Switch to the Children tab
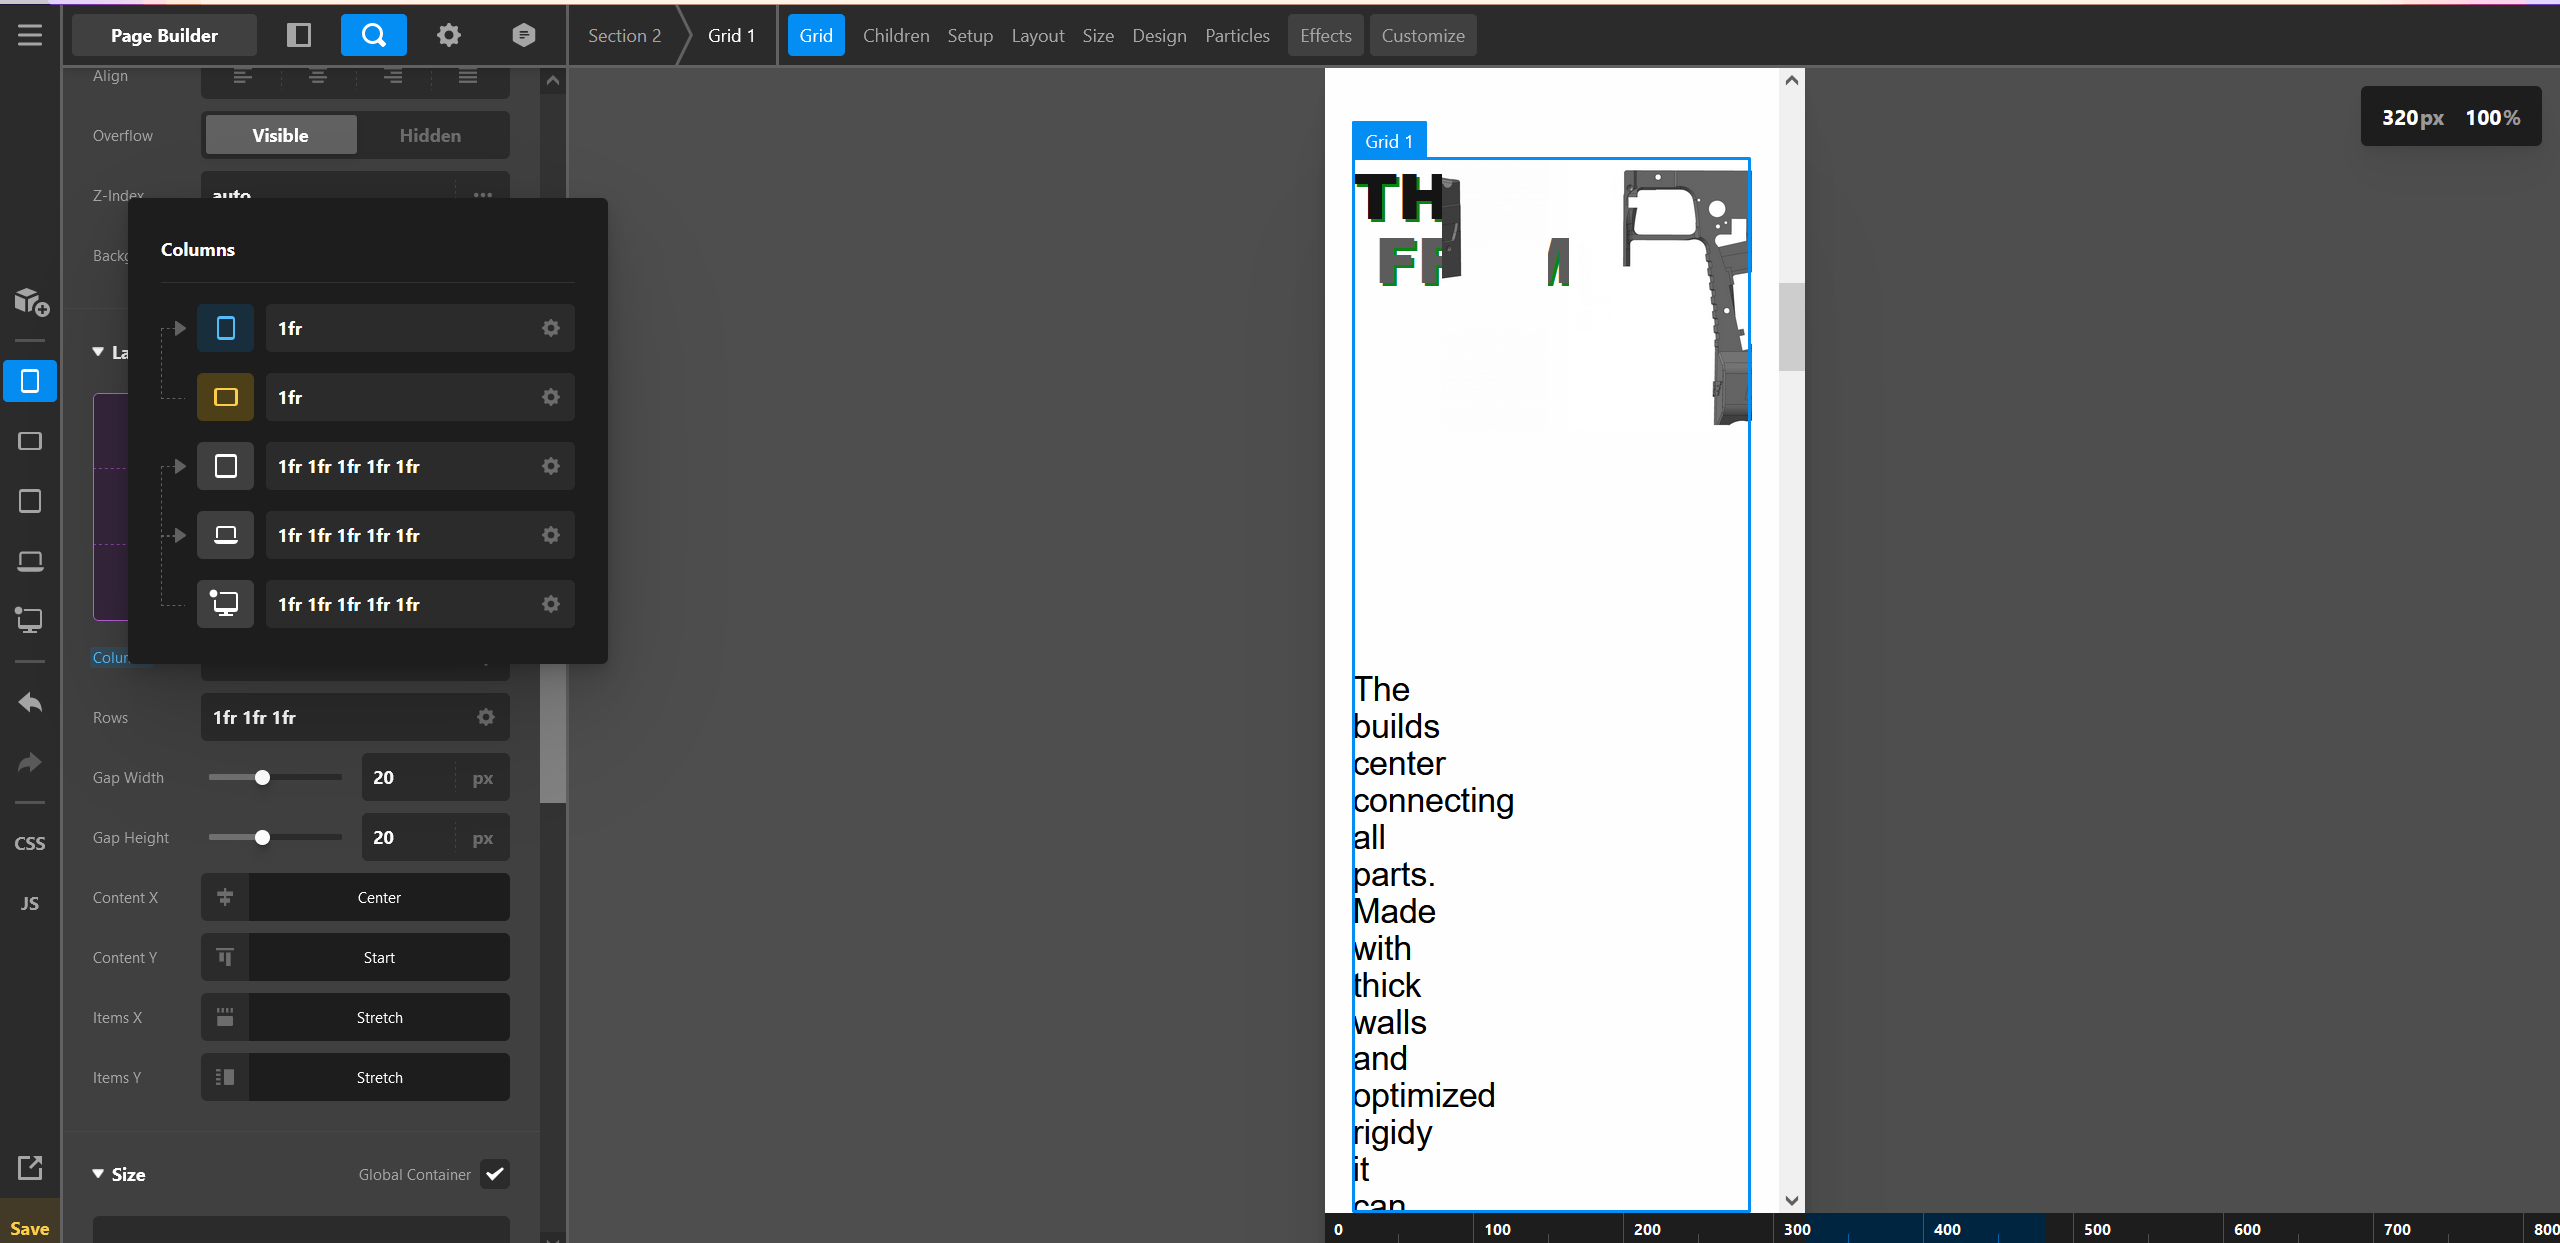This screenshot has width=2560, height=1243. pyautogui.click(x=895, y=35)
